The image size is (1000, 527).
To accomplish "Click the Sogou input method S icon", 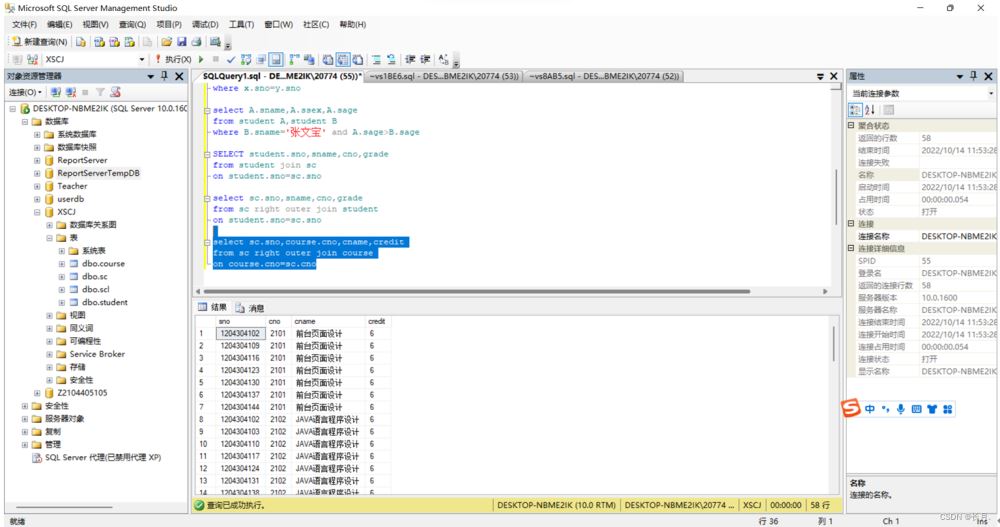I will pos(851,408).
